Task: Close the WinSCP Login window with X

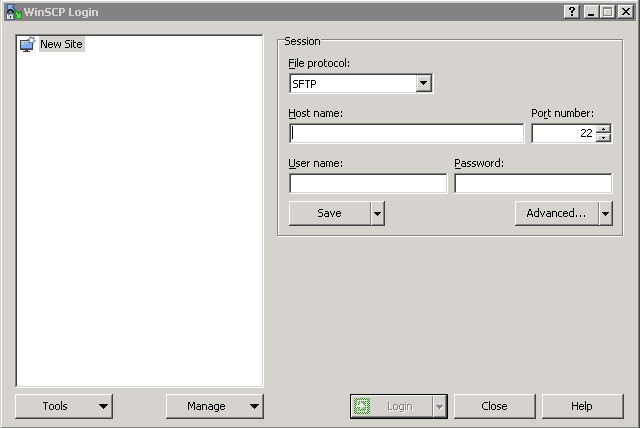Action: coord(626,11)
